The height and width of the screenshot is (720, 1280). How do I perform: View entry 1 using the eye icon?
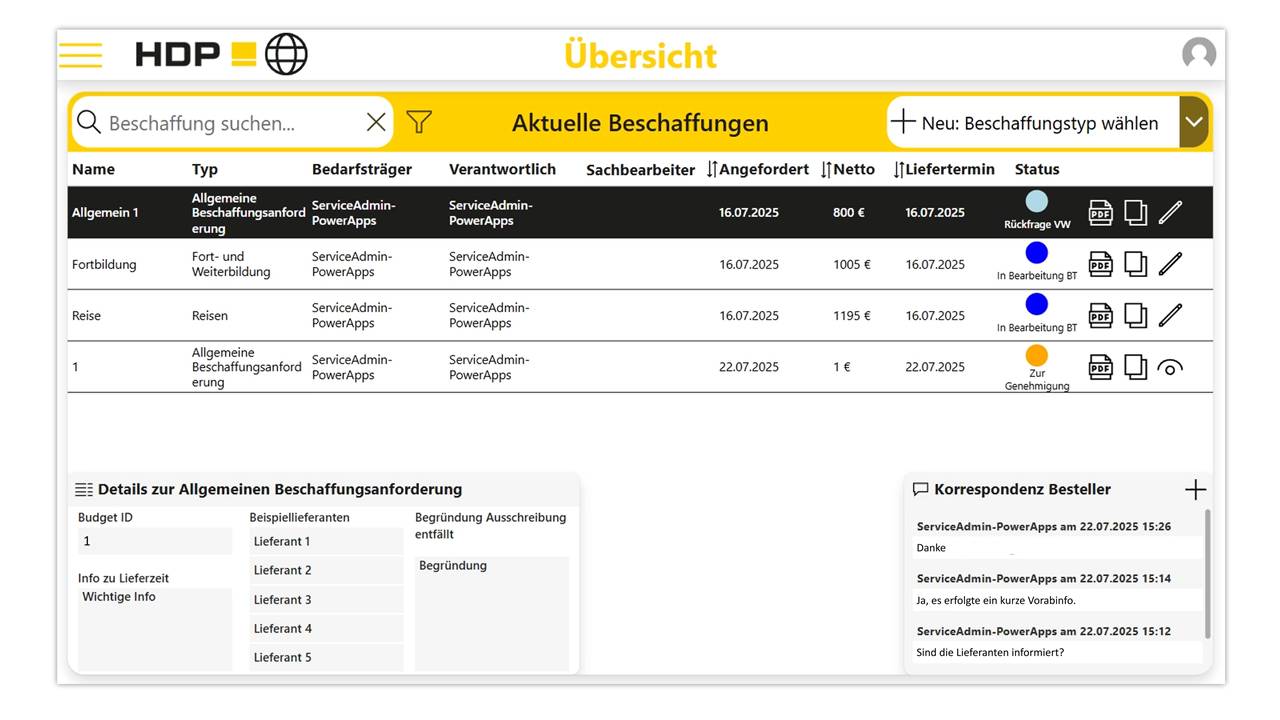(1171, 368)
